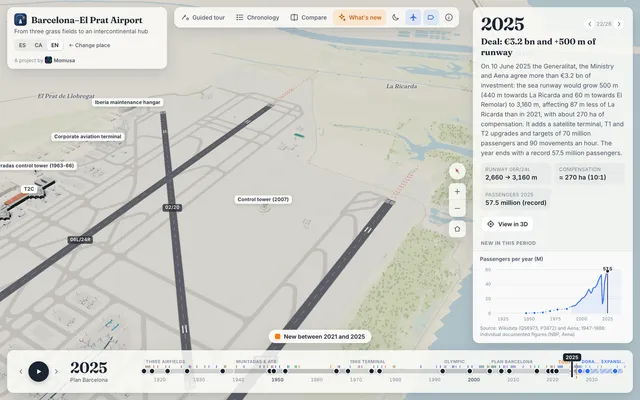Zoom in on the map
640x400 pixels.
pos(457,191)
